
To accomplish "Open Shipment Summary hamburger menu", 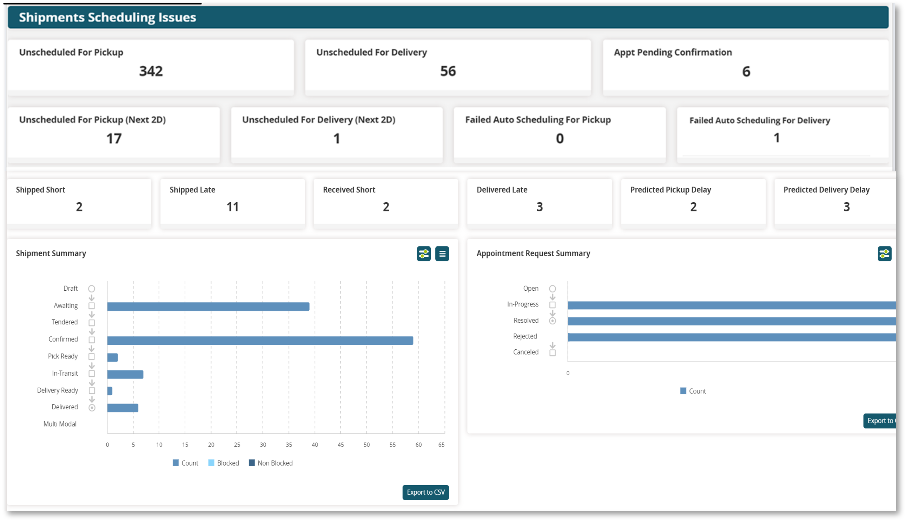I will click(442, 254).
